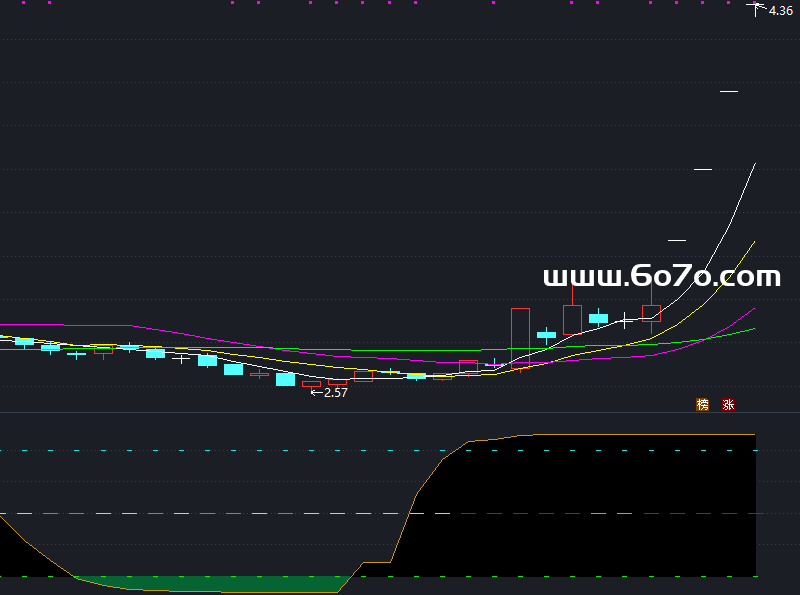The width and height of the screenshot is (800, 595).
Task: Click the 4.36 high price label
Action: point(779,11)
